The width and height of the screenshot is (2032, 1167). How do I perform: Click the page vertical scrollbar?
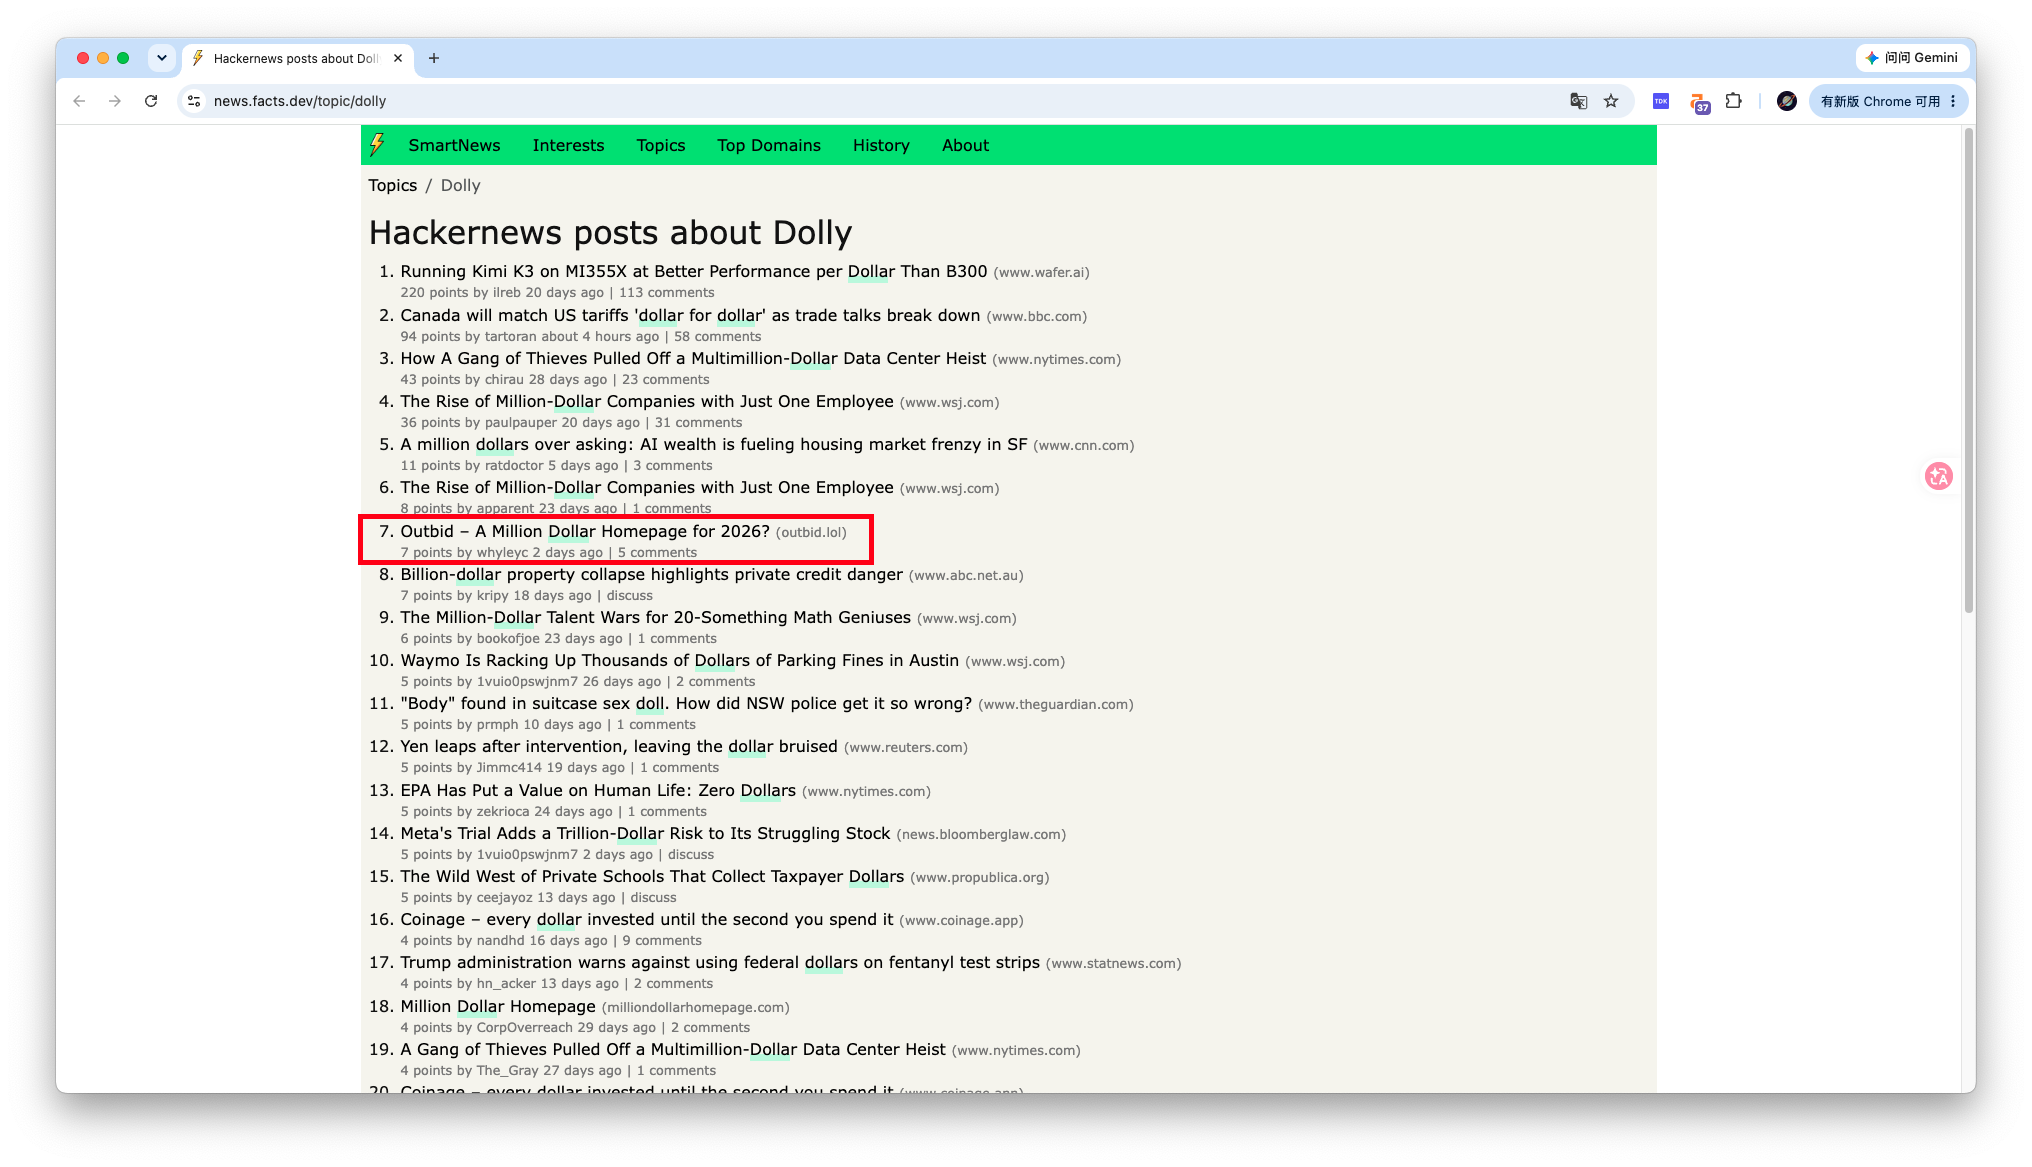pyautogui.click(x=1968, y=370)
